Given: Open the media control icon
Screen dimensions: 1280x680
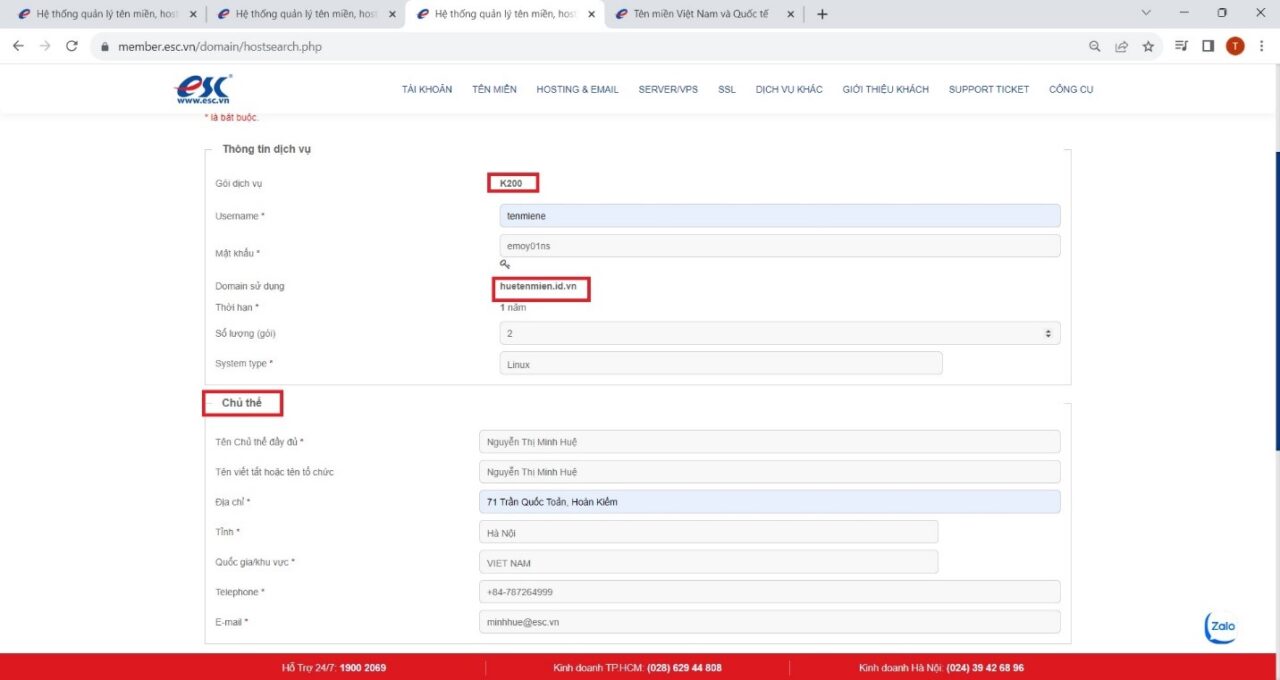Looking at the screenshot, I should click(x=1181, y=46).
